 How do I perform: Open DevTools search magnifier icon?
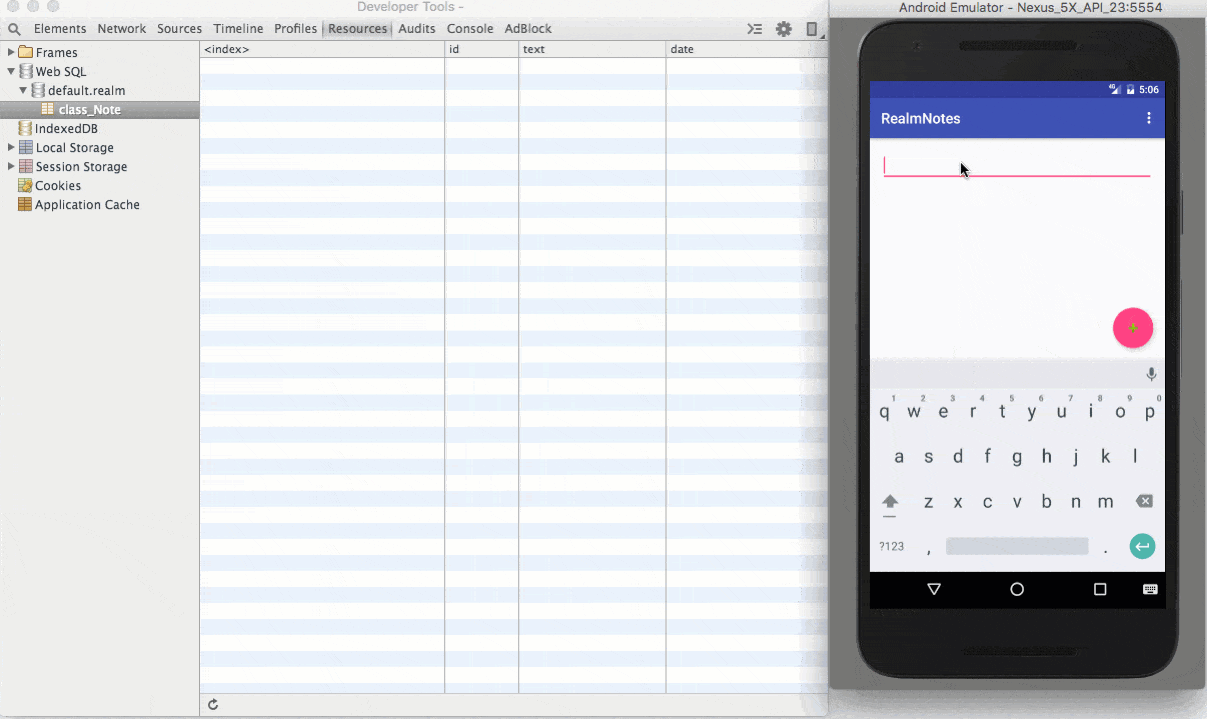click(x=14, y=29)
